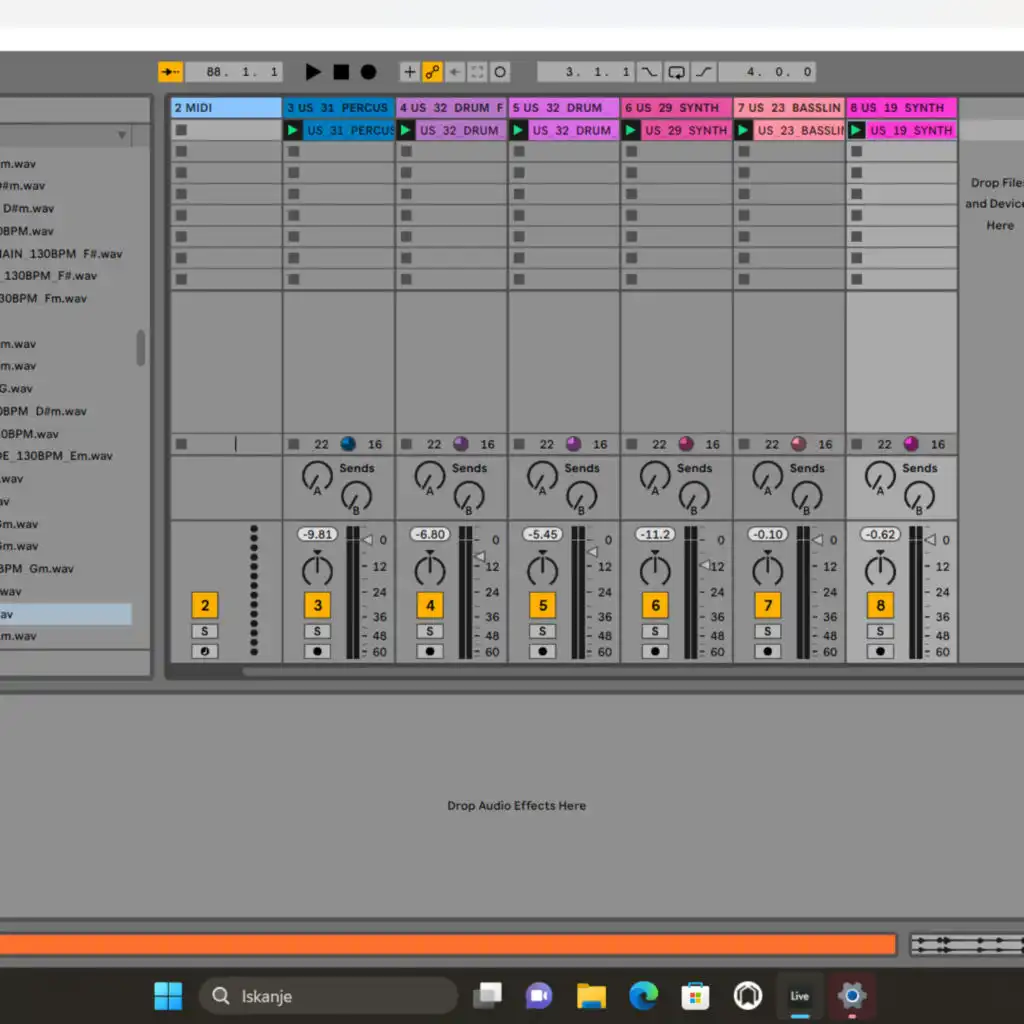Select the 7 US 23 BASSLIN track header

coord(789,108)
